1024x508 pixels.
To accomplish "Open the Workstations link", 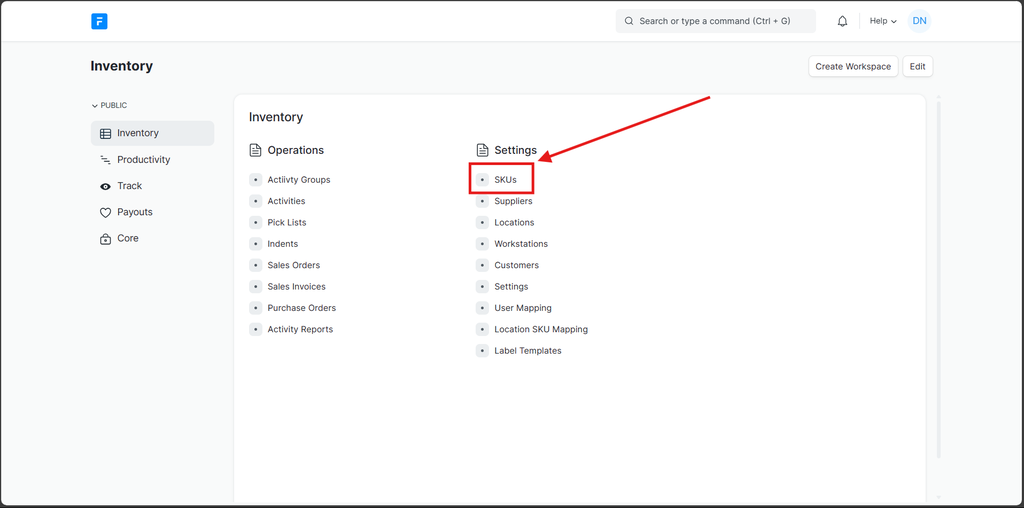I will [x=521, y=244].
